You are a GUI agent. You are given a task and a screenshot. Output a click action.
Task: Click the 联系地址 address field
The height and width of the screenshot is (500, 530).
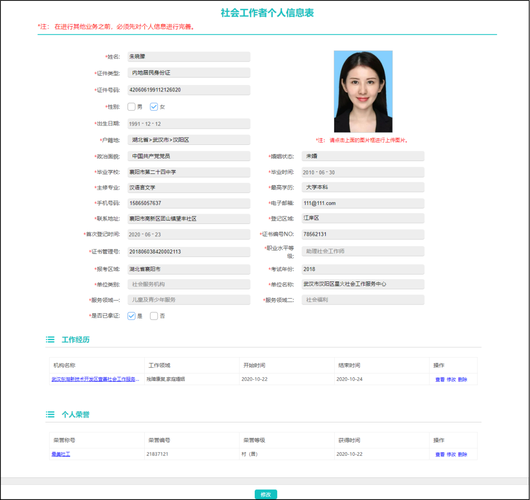click(x=189, y=219)
